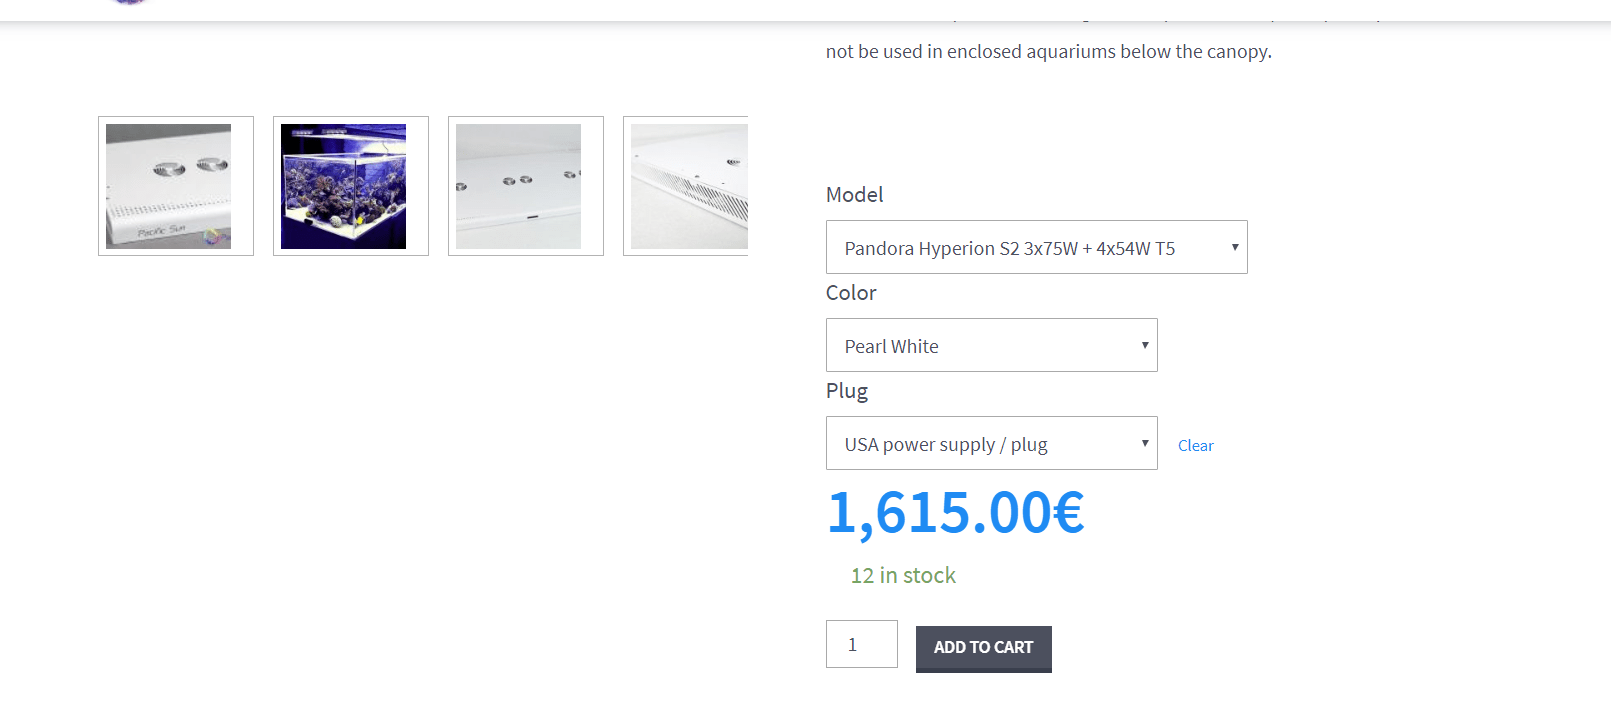
Task: Click the enclosed aquariums canopy warning text
Action: point(1048,52)
